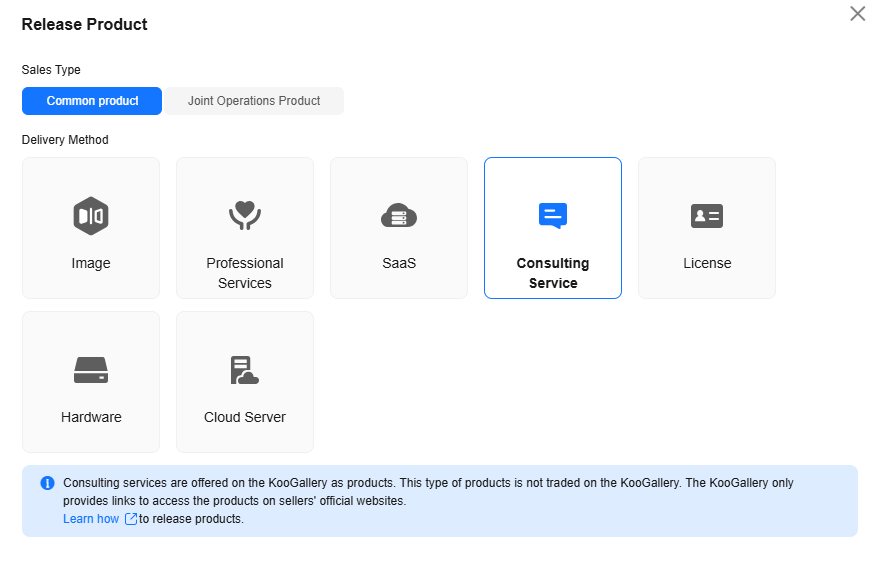
Task: Choose the License label option
Action: pyautogui.click(x=707, y=263)
